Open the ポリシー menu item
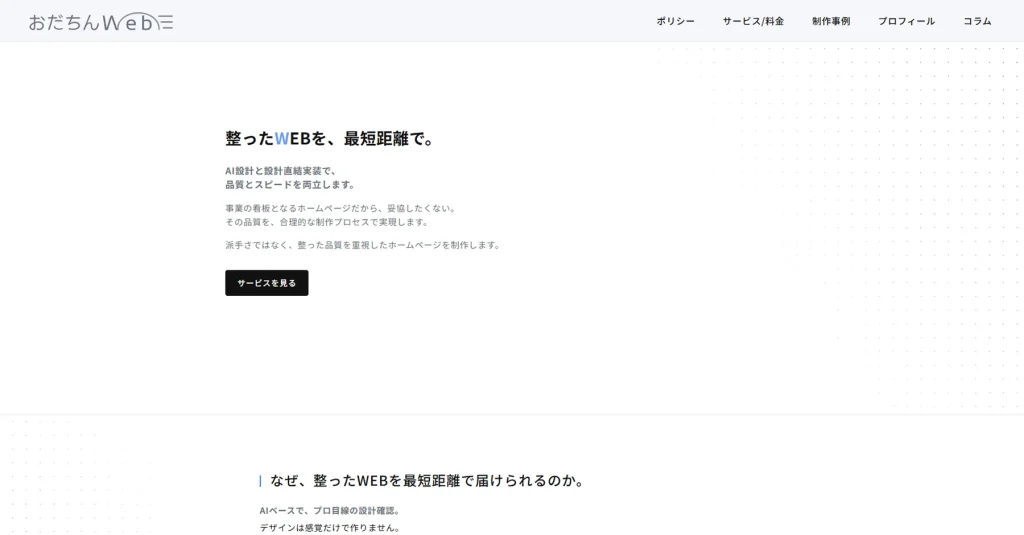 [675, 21]
